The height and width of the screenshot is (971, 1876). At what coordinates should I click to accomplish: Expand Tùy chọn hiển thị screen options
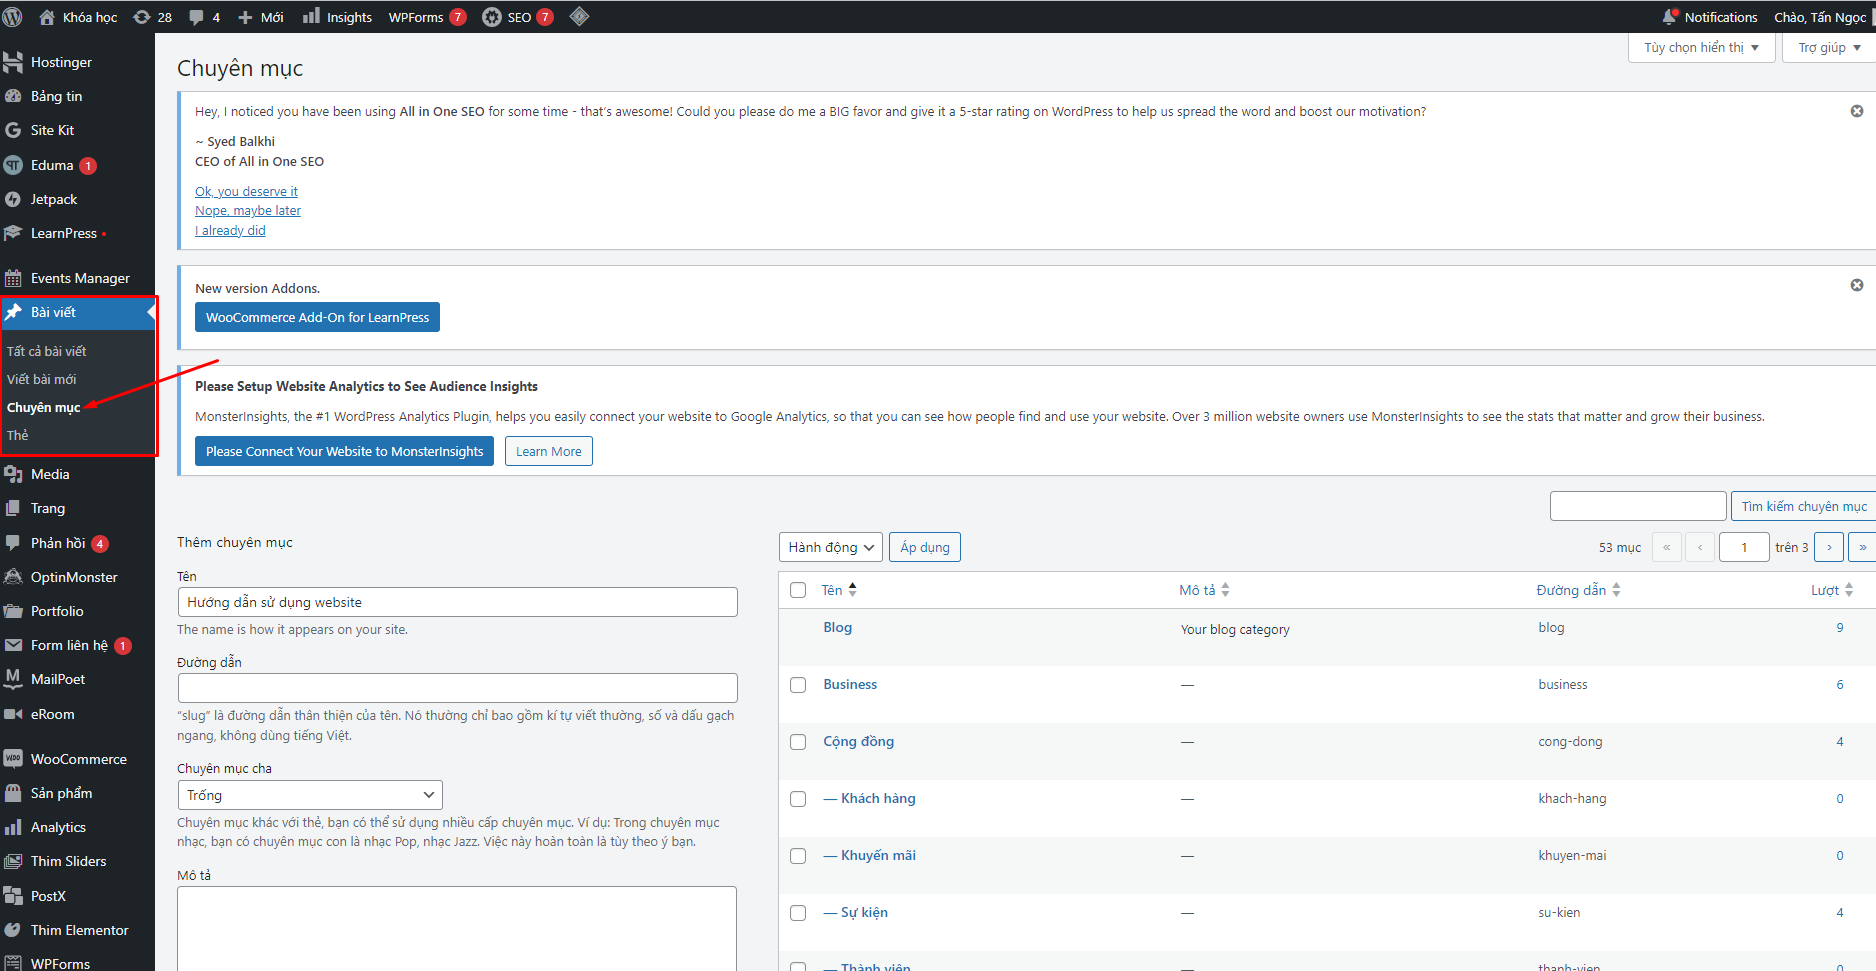coord(1702,47)
